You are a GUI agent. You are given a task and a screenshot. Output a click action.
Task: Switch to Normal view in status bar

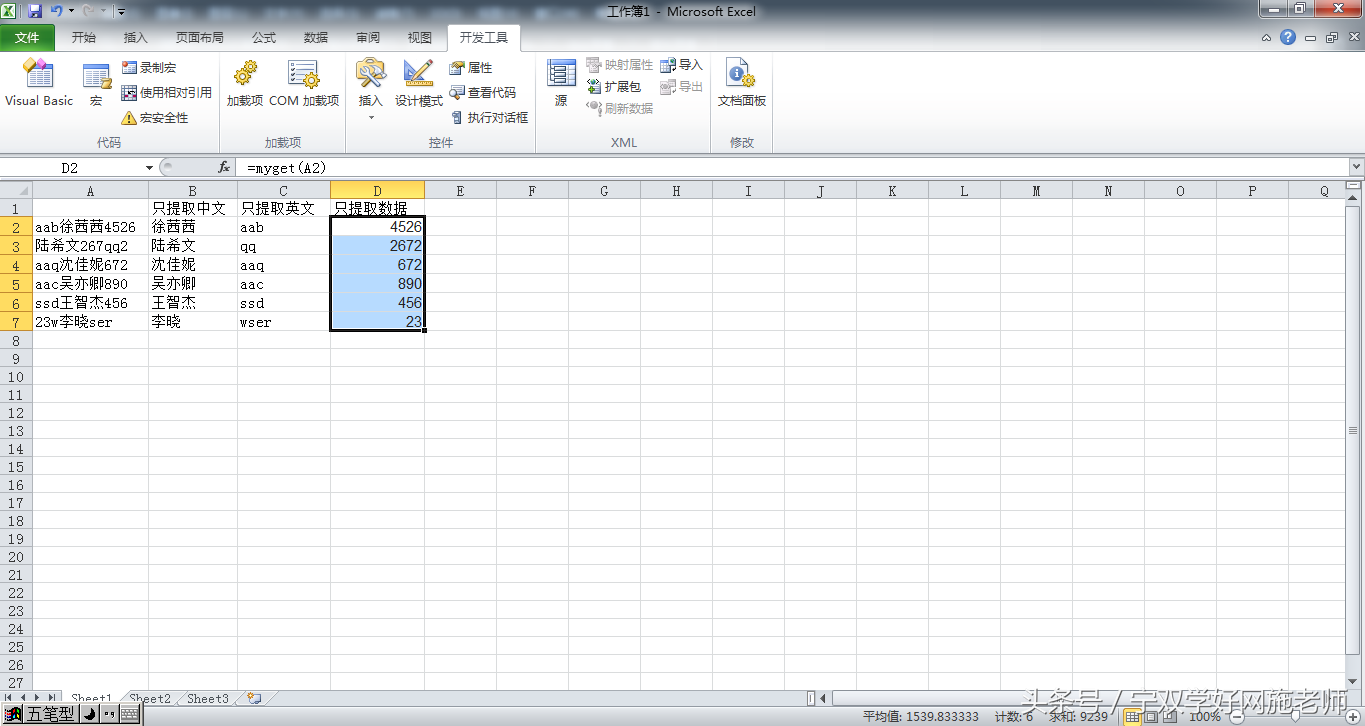1132,716
